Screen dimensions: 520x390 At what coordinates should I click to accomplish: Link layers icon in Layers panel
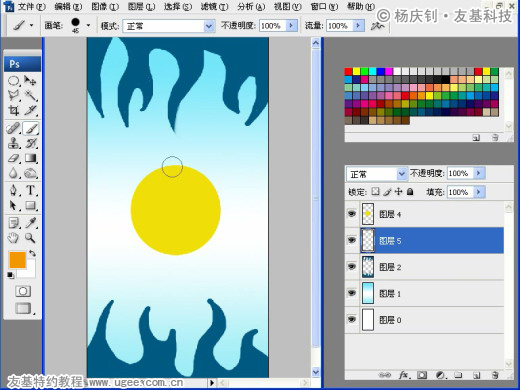tap(385, 375)
